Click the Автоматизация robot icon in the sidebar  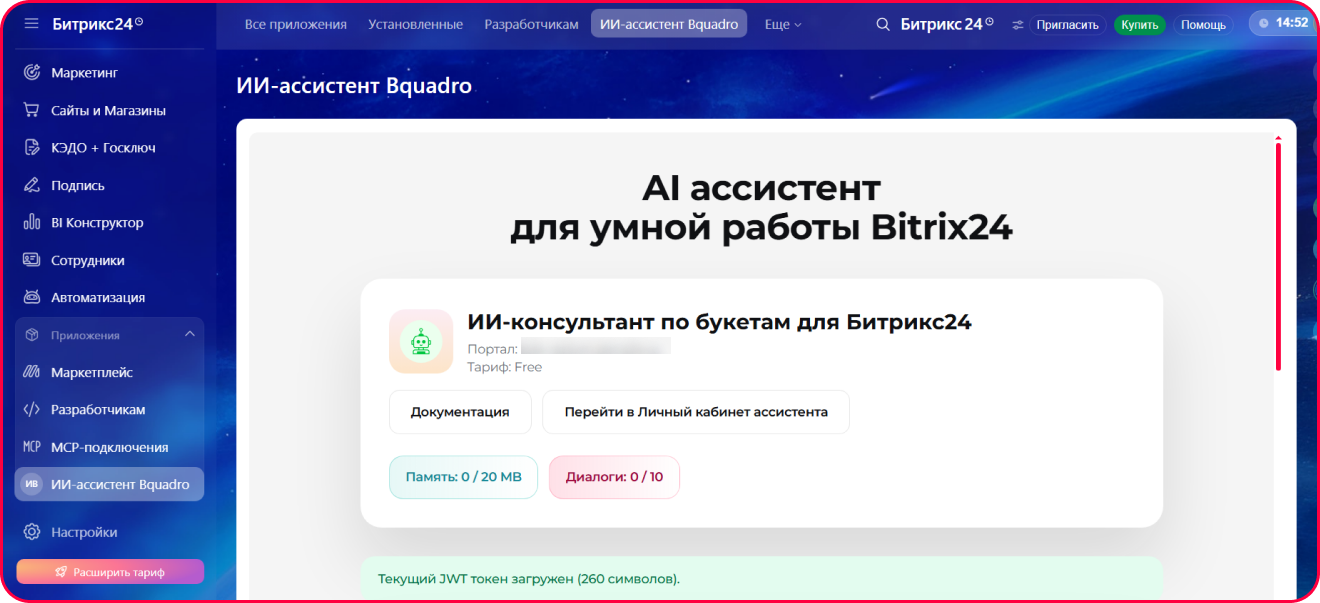tap(32, 297)
